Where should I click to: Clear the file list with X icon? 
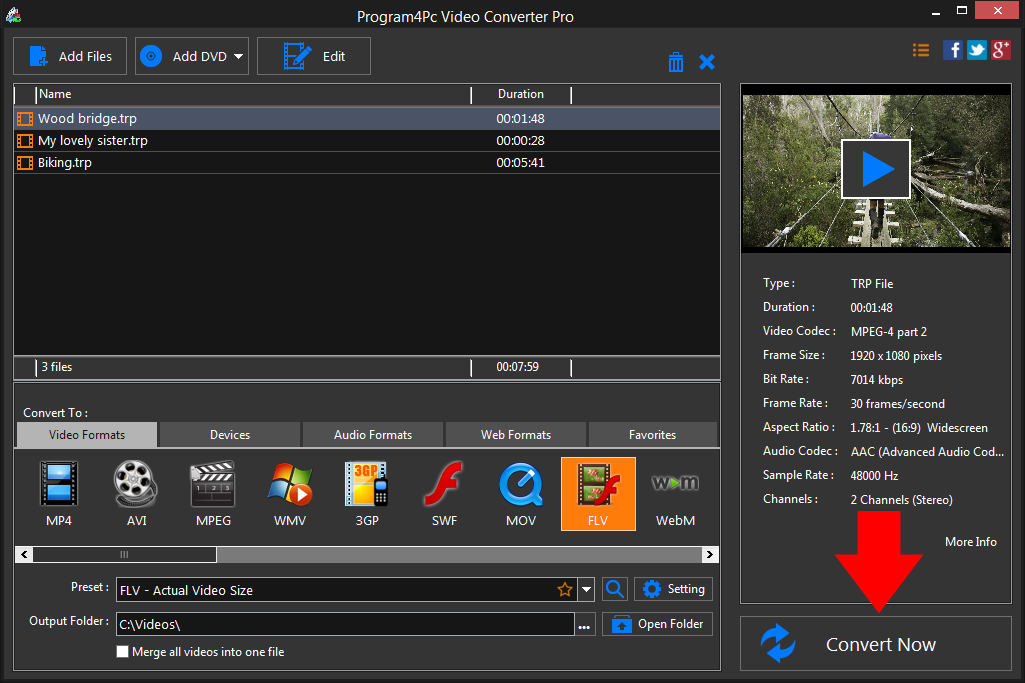point(707,61)
